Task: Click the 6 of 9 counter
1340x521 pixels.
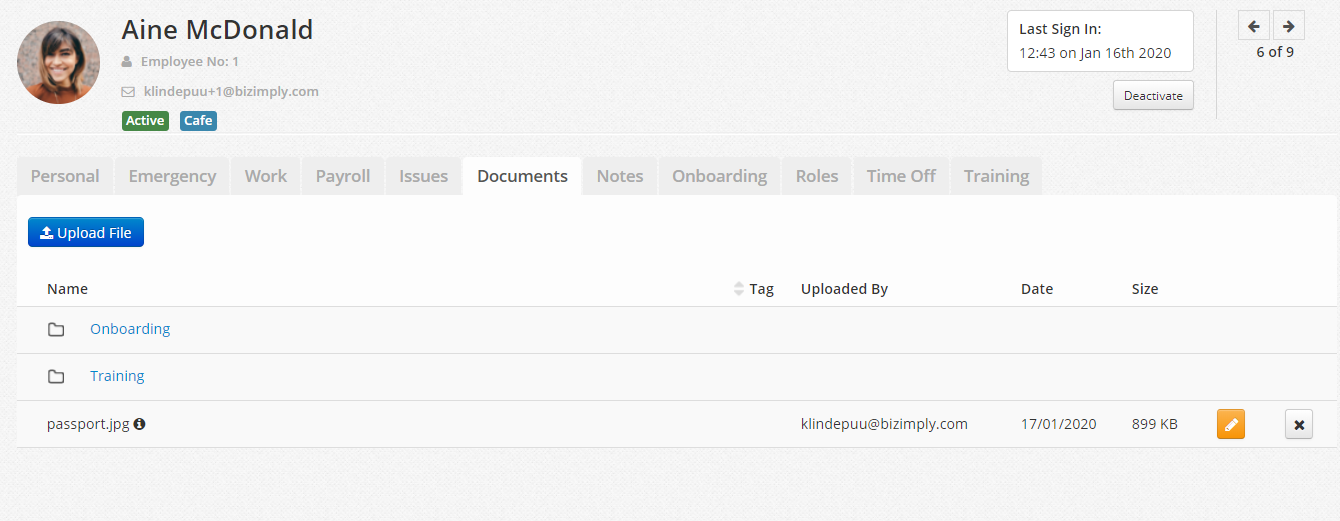Action: coord(1275,52)
